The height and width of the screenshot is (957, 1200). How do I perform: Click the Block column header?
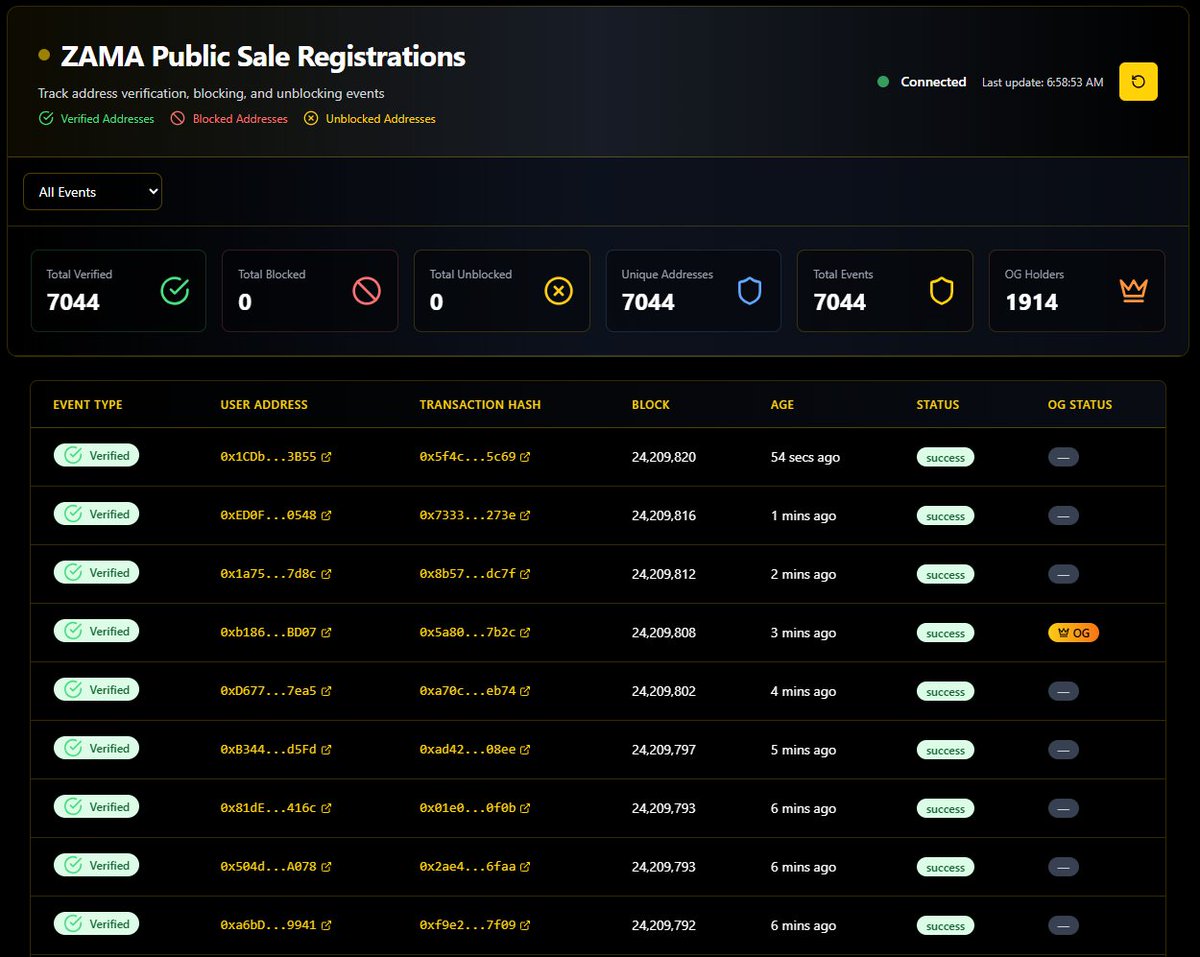coord(651,405)
